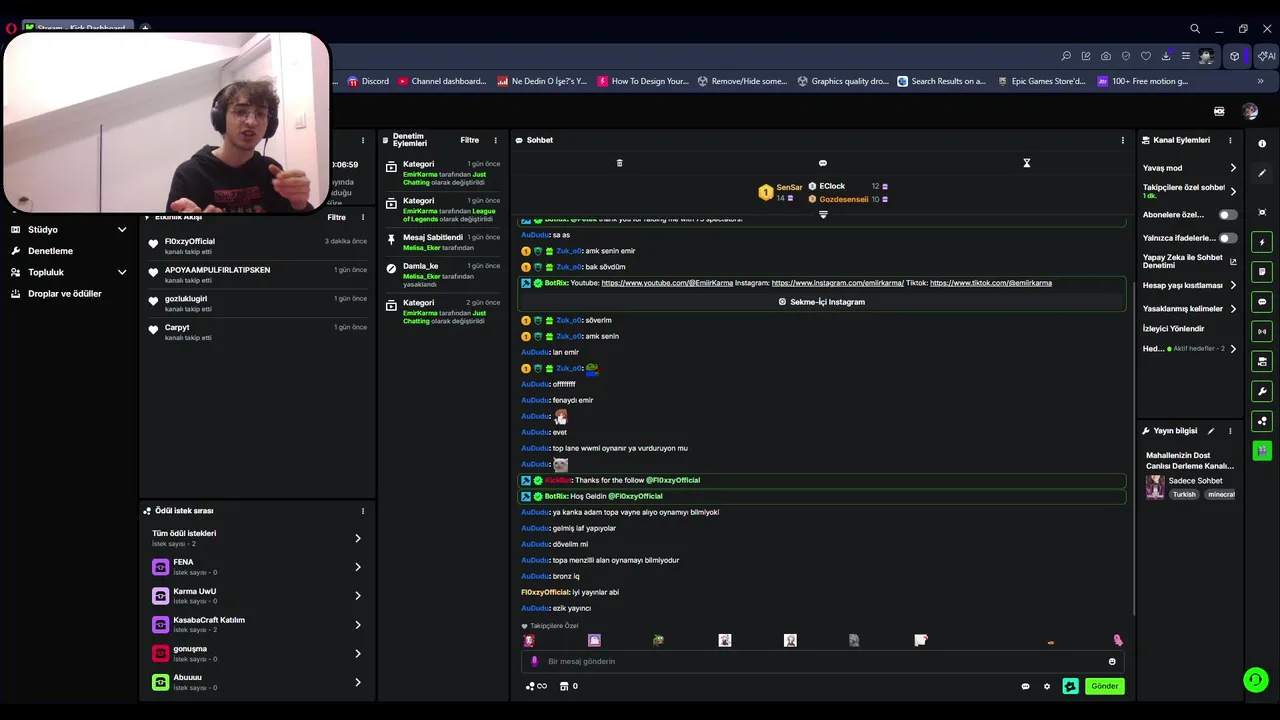Click Filtre in Denetim Eylemleri panel
The height and width of the screenshot is (720, 1280).
click(x=469, y=140)
